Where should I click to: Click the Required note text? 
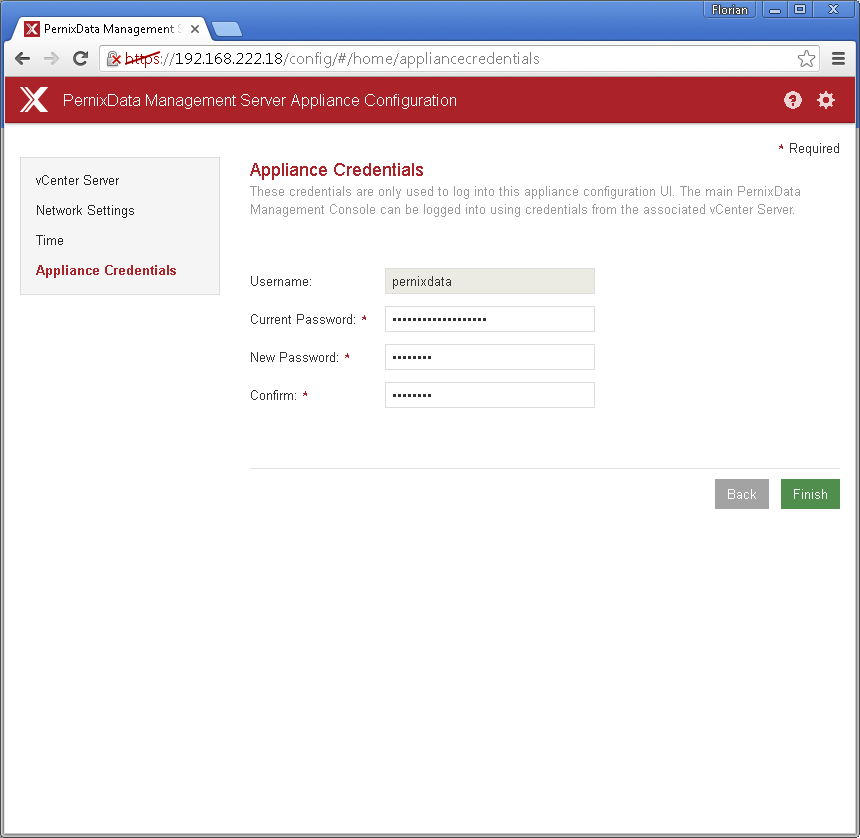coord(809,149)
